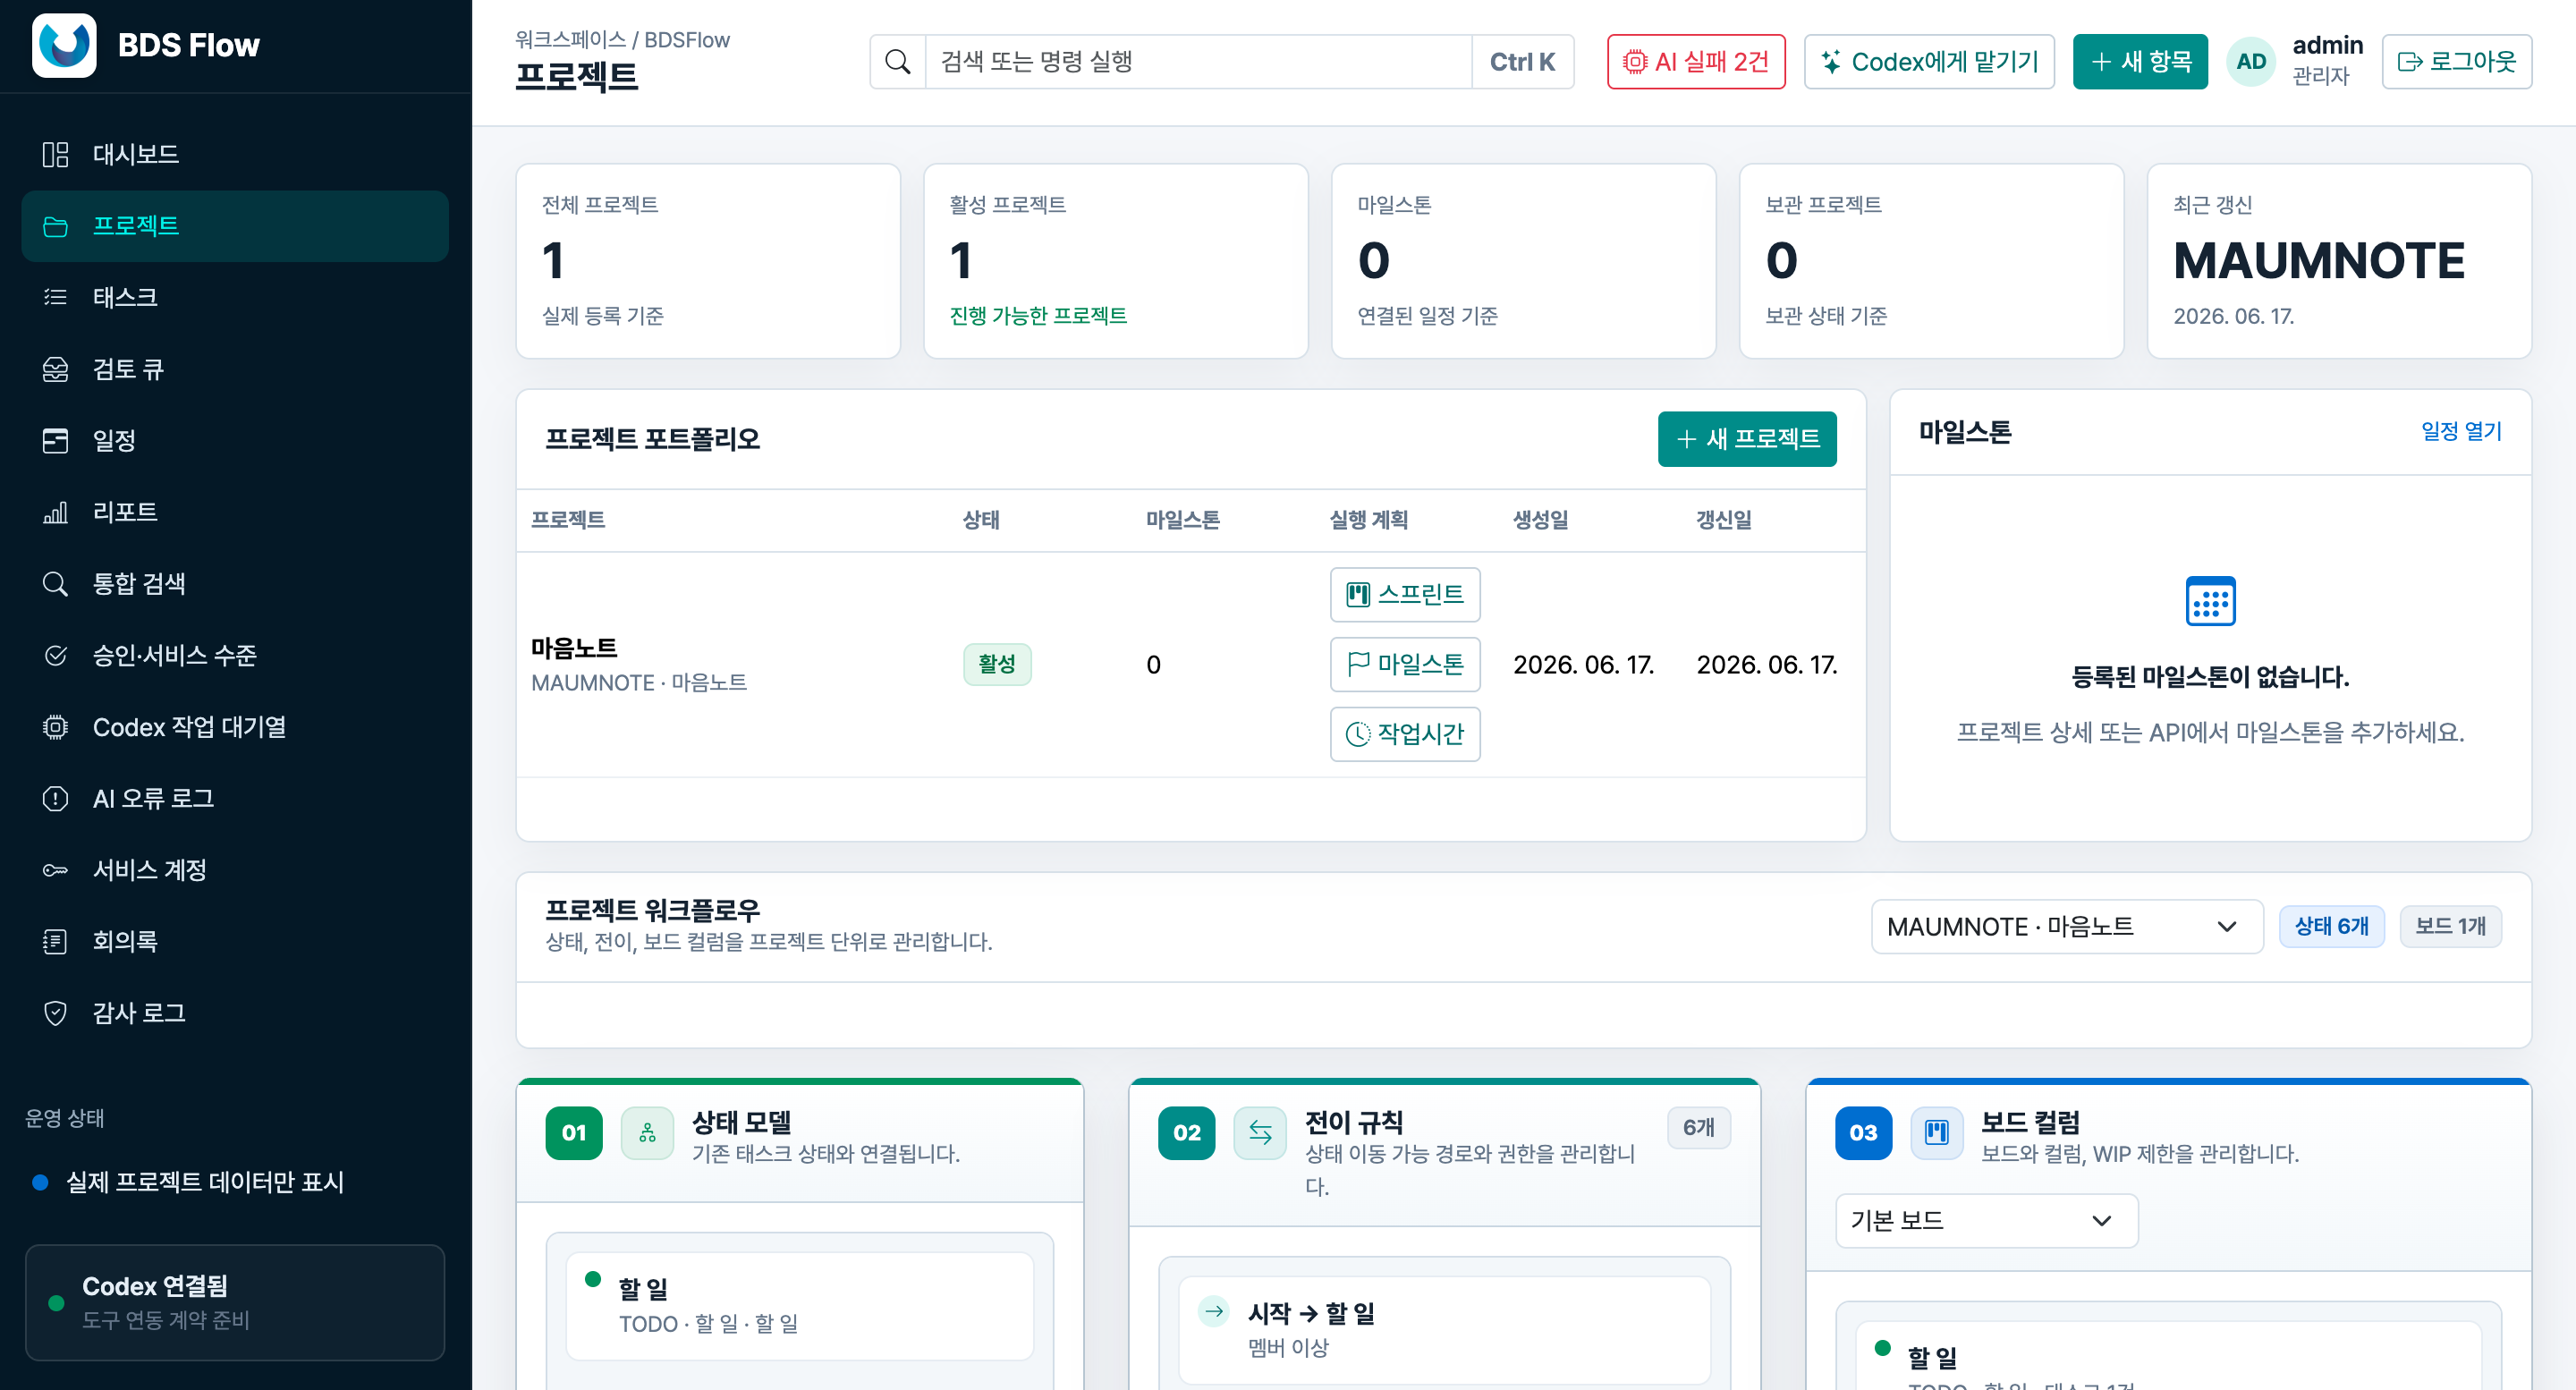The width and height of the screenshot is (2576, 1390).
Task: Click the BDS Flow logo icon
Action: 64,45
